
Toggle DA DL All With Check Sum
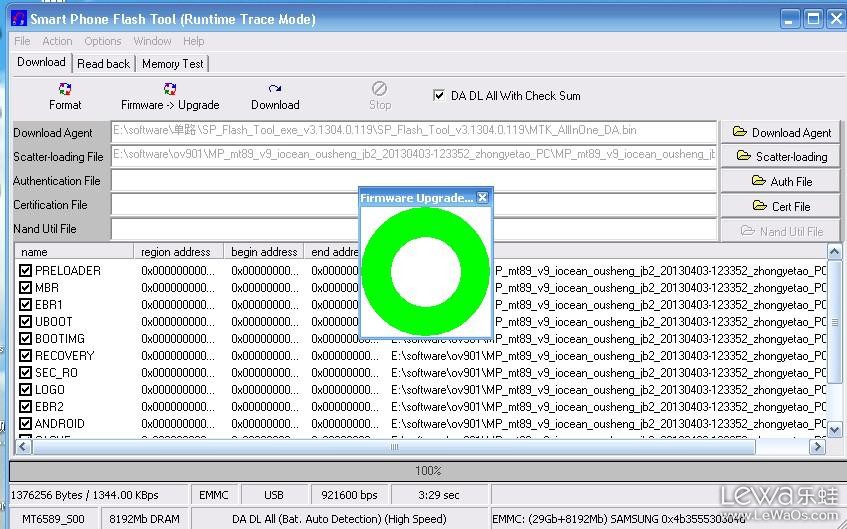[439, 96]
